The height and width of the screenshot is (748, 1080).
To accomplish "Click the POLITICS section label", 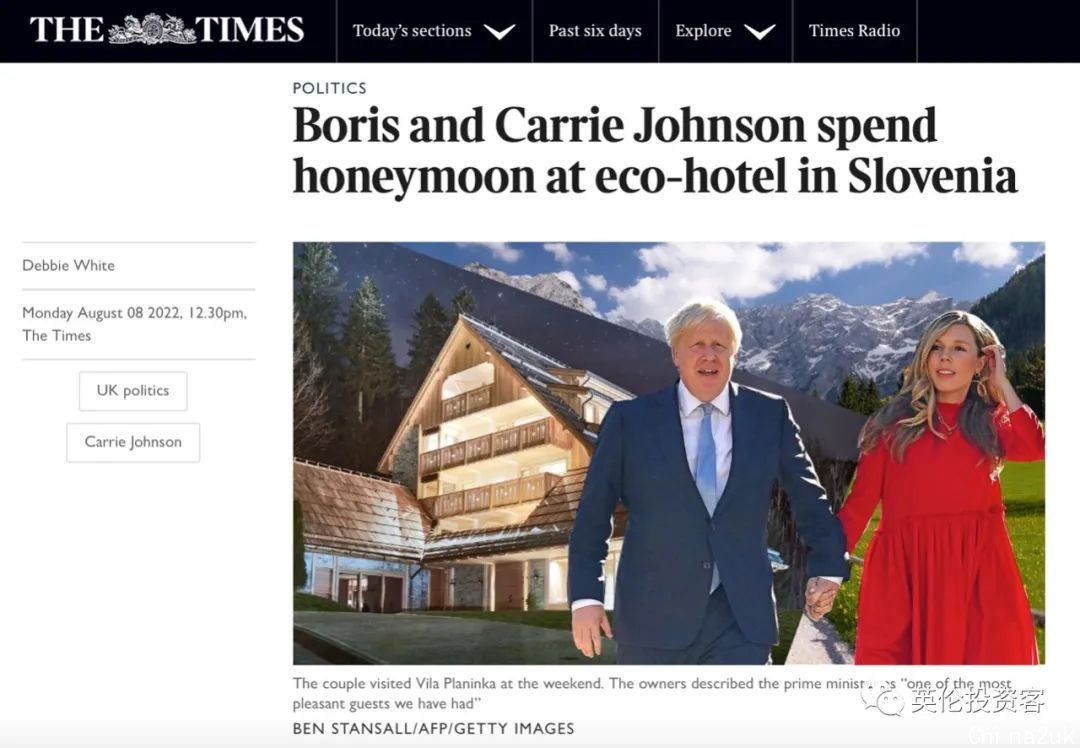I will (329, 88).
